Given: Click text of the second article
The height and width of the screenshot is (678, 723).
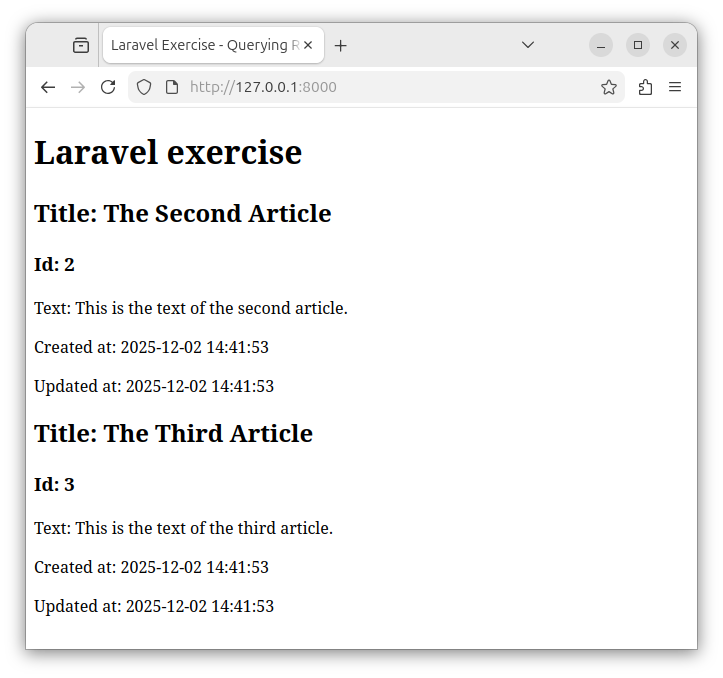Looking at the screenshot, I should click(x=191, y=308).
